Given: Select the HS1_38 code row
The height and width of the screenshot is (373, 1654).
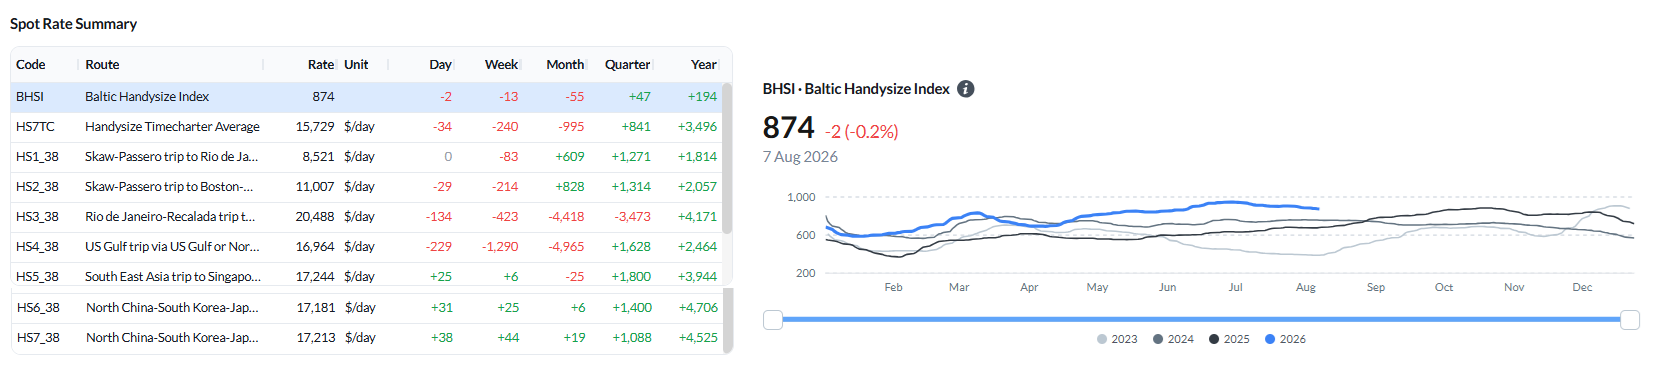Looking at the screenshot, I should click(x=37, y=157).
